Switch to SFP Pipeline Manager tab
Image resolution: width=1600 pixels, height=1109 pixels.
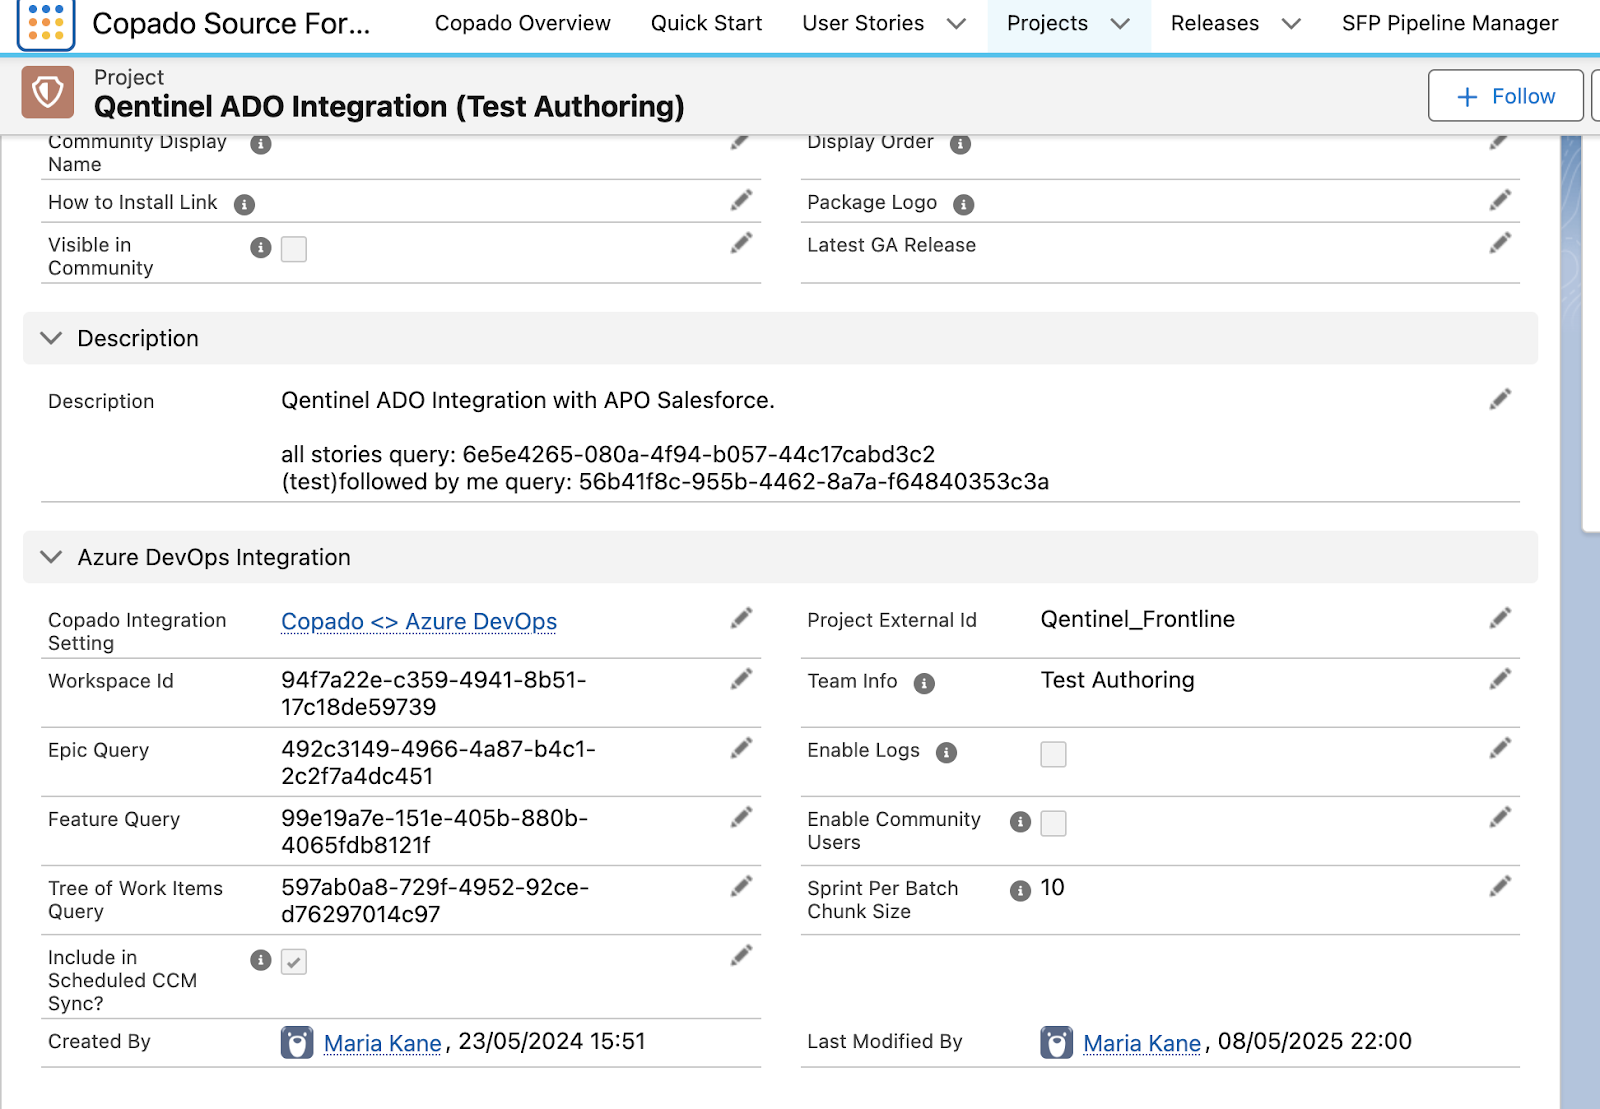pos(1449,24)
